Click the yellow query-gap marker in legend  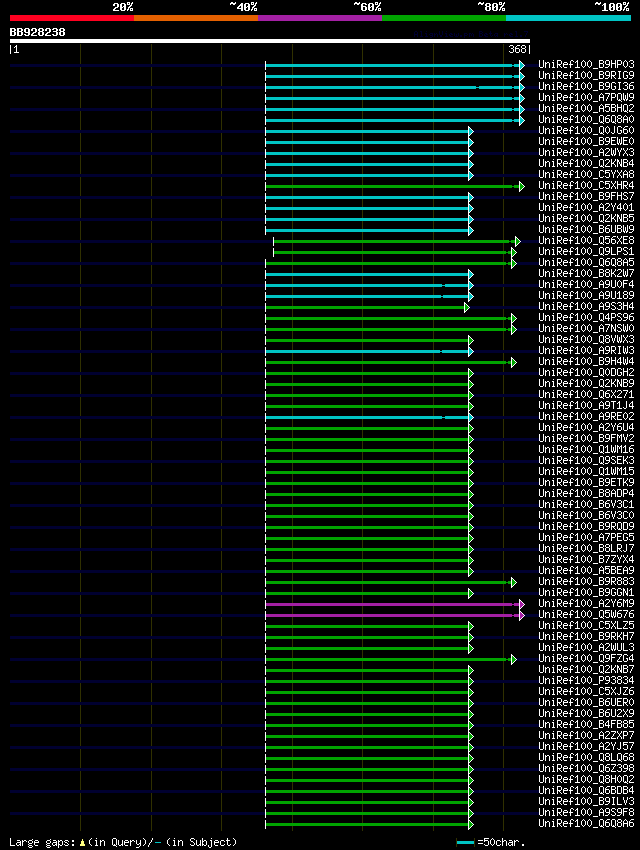82,842
